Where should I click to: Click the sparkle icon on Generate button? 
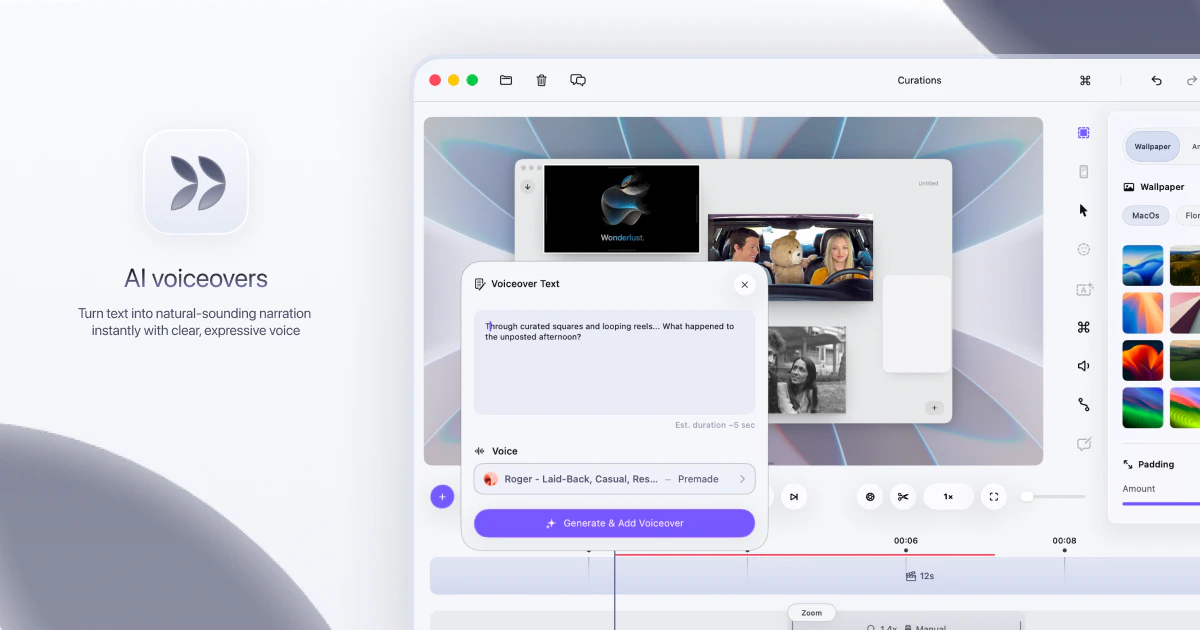coord(550,523)
